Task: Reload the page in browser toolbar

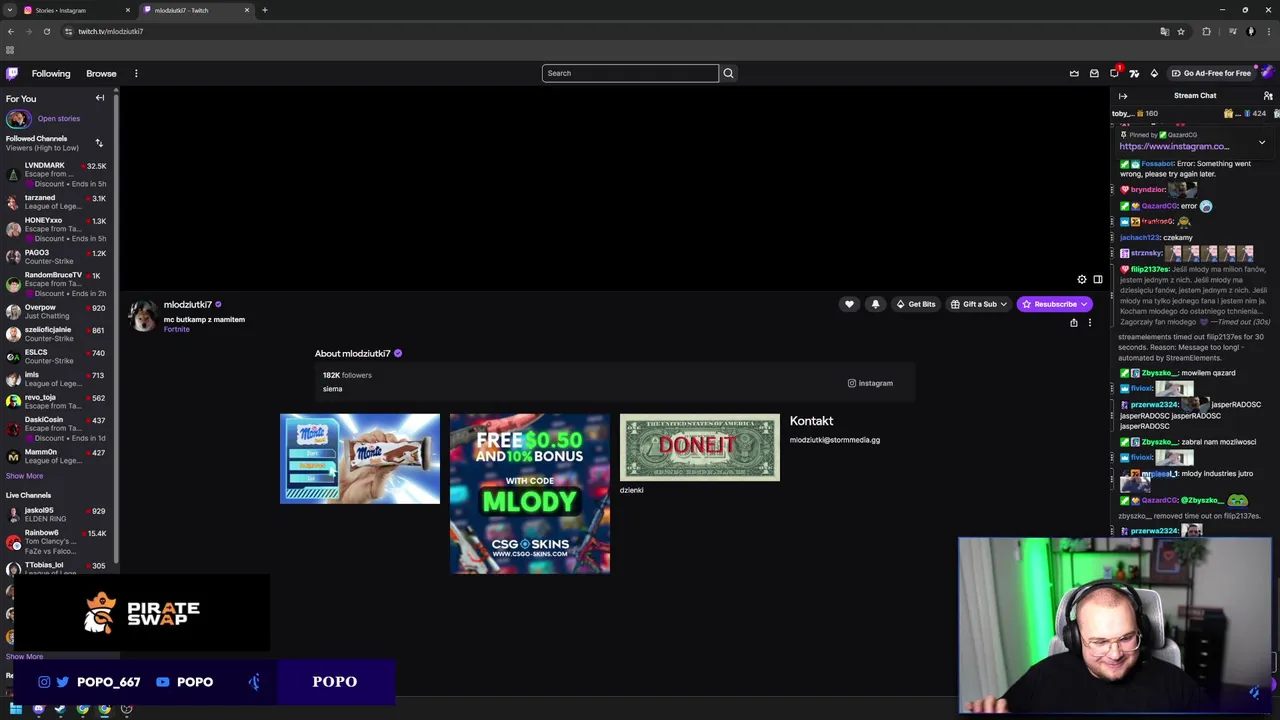Action: coord(47,31)
